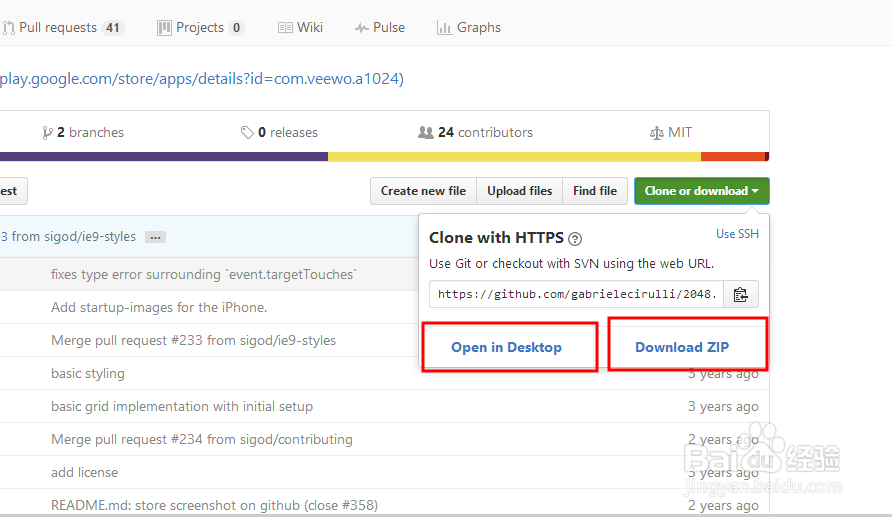Click the yellow language bar segment
The height and width of the screenshot is (517, 892).
coord(514,156)
